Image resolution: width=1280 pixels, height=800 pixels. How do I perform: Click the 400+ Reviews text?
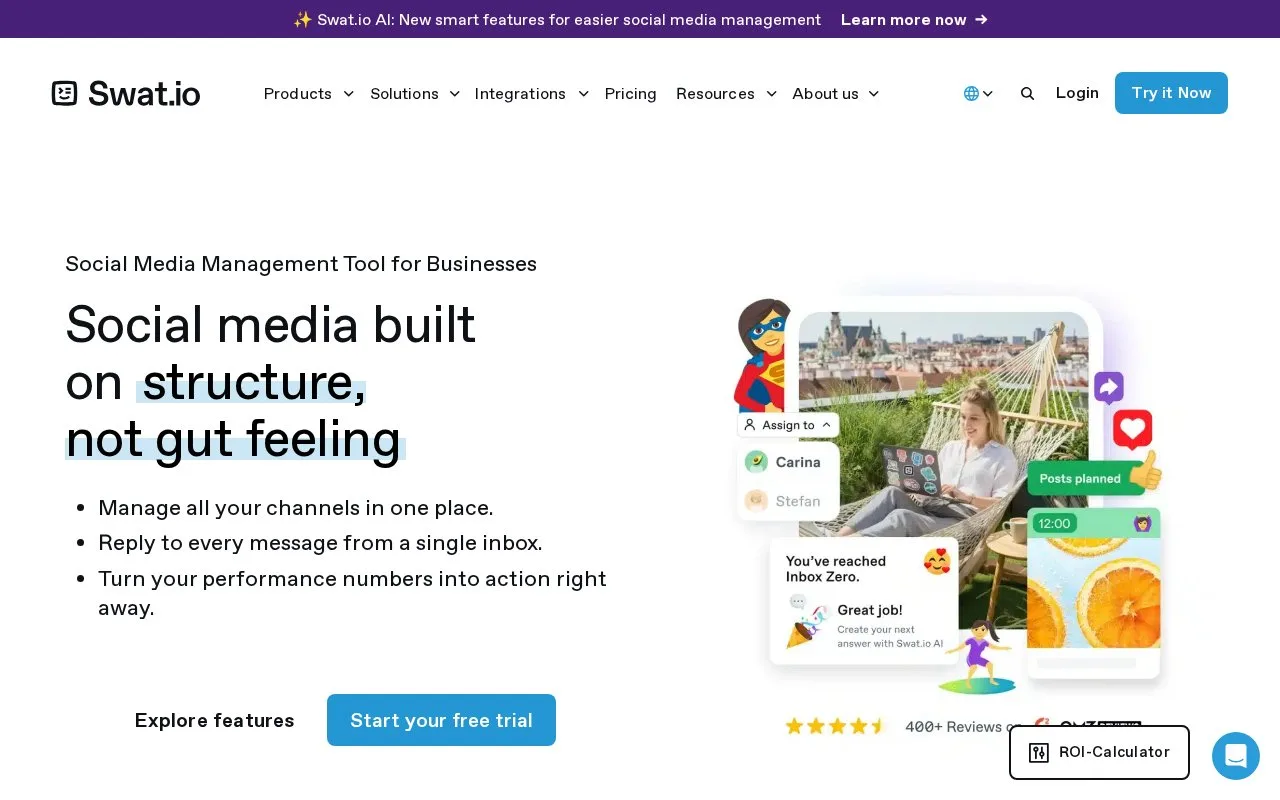tap(961, 727)
